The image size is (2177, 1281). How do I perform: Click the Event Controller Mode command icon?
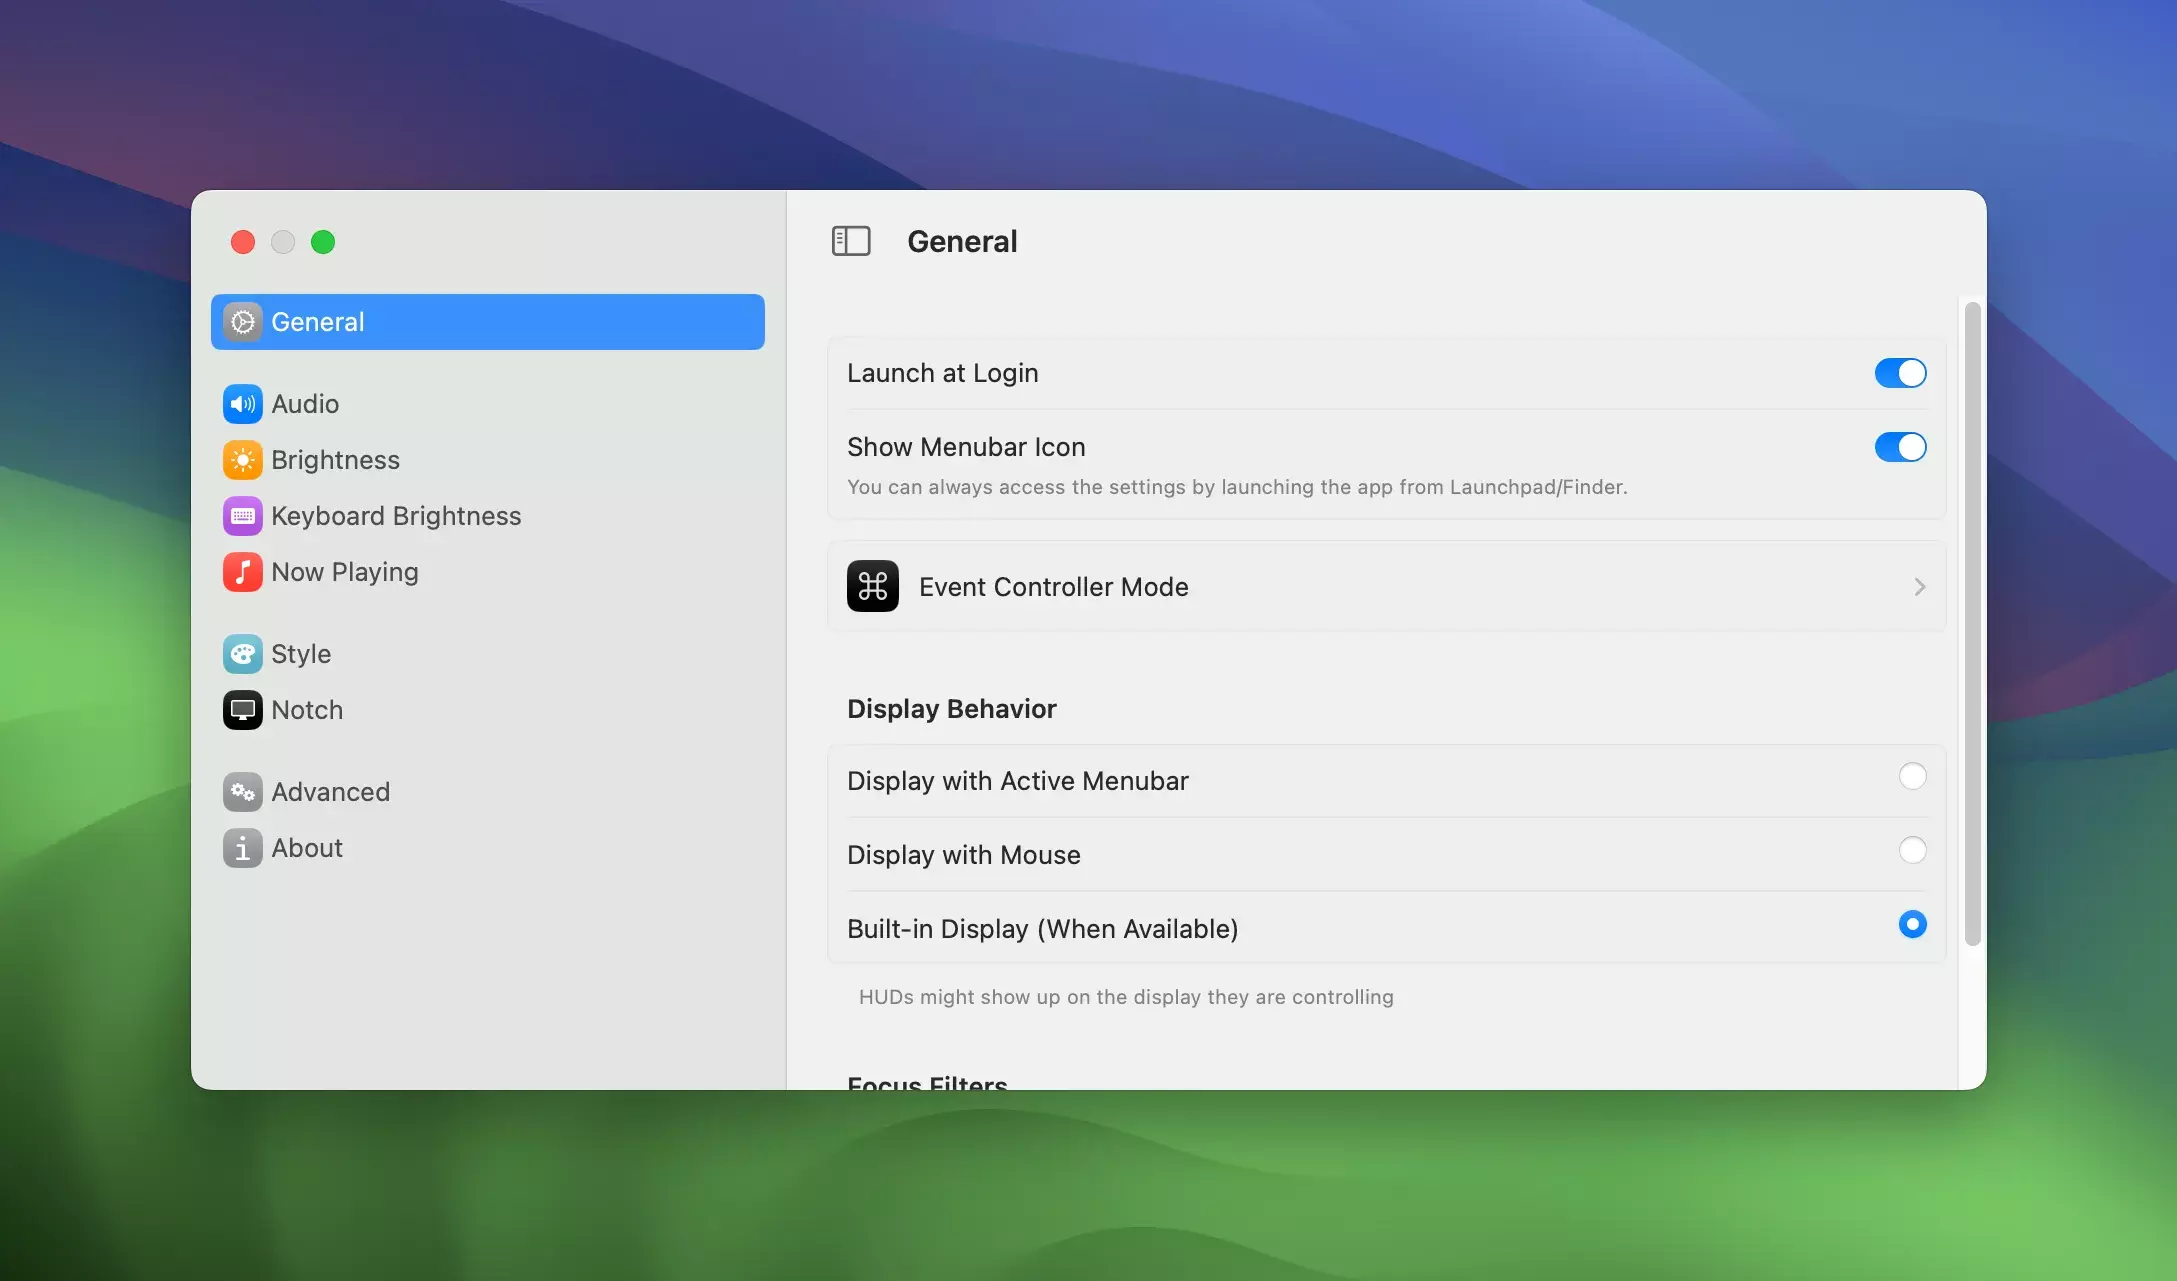click(x=872, y=586)
